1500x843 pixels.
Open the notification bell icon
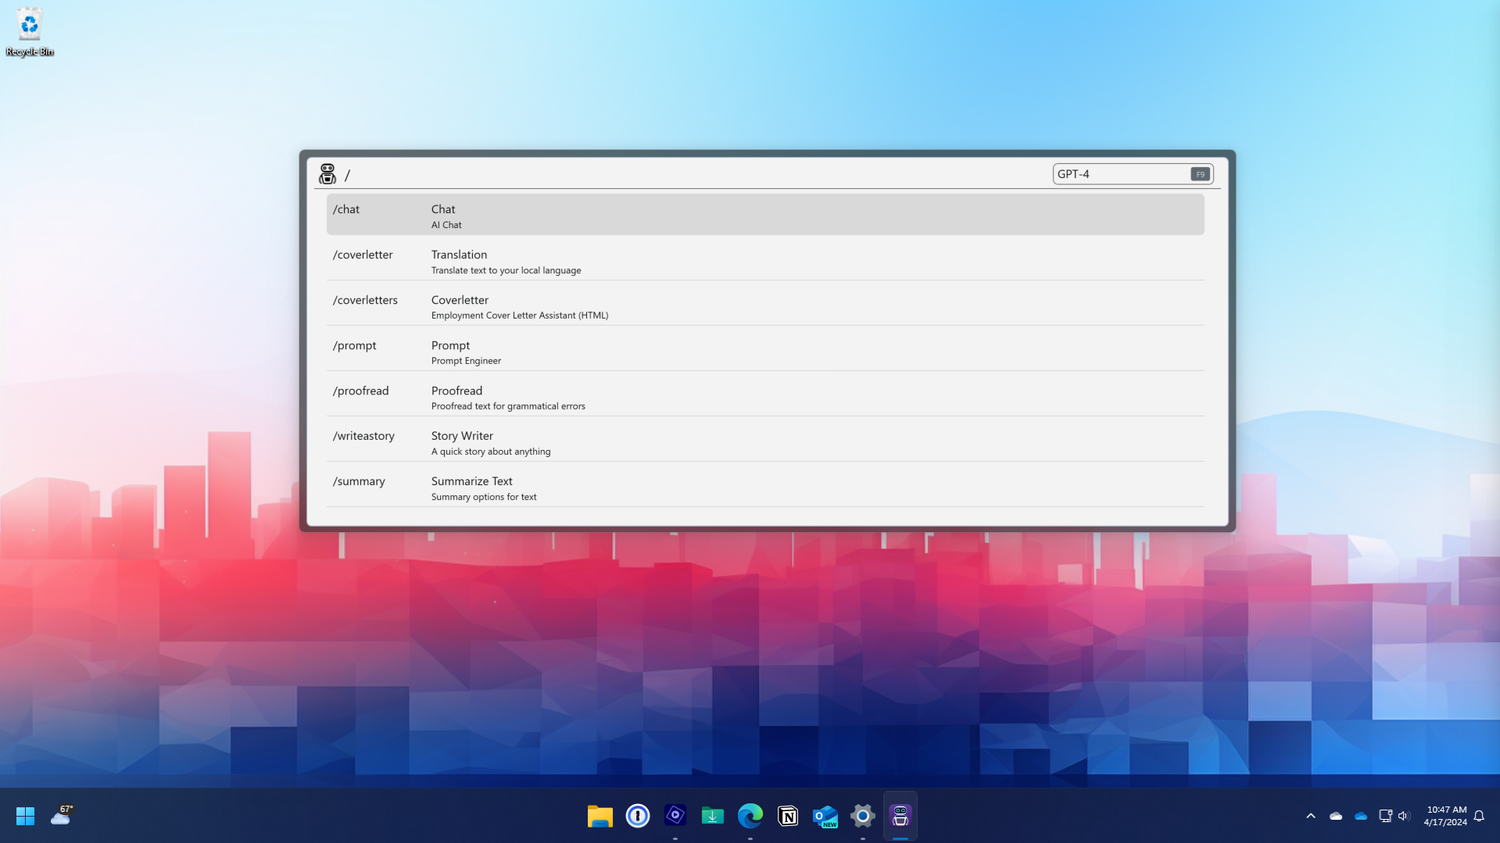[1479, 816]
